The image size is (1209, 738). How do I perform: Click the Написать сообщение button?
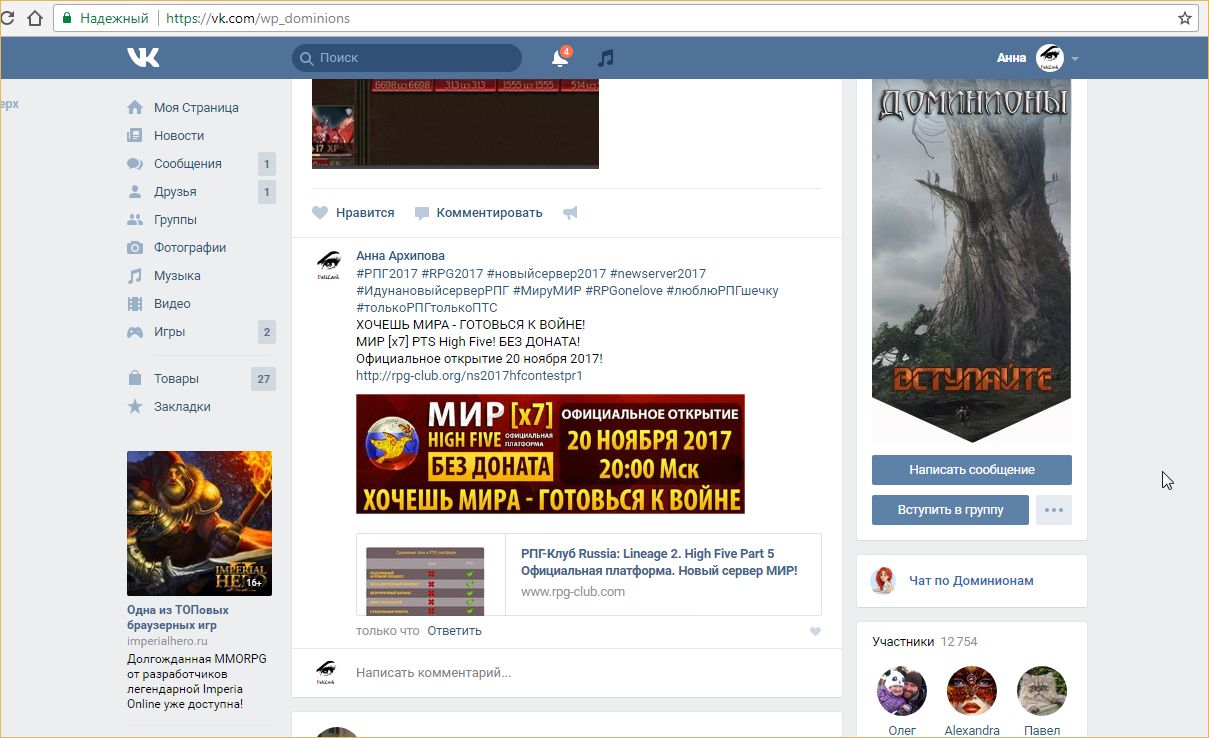click(x=972, y=470)
